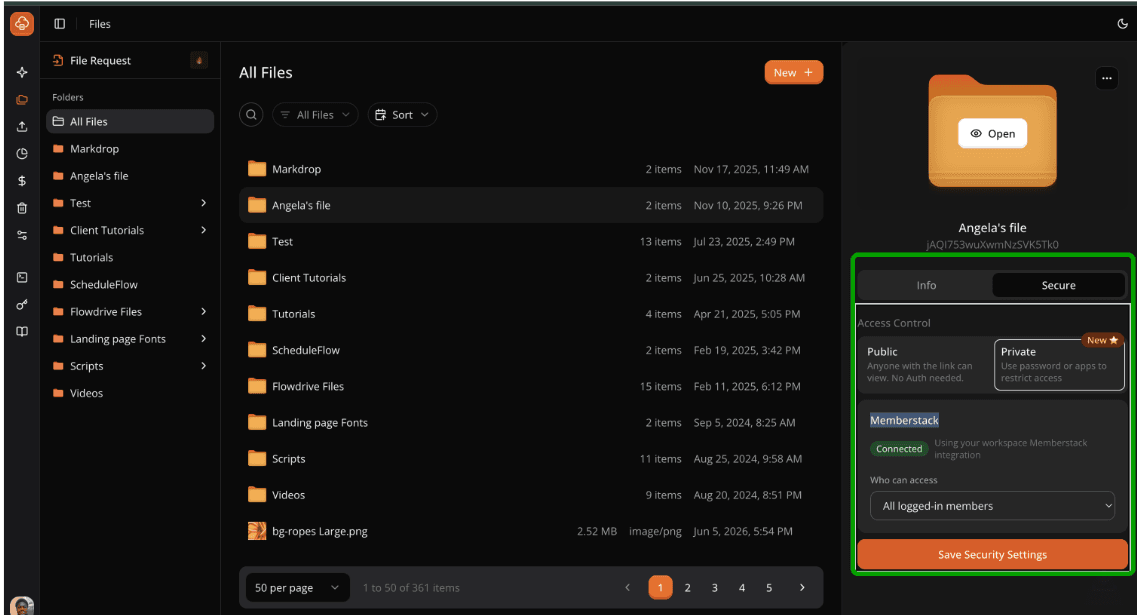This screenshot has height=615, width=1137.
Task: Toggle the sidebar panel icon
Action: pos(59,24)
